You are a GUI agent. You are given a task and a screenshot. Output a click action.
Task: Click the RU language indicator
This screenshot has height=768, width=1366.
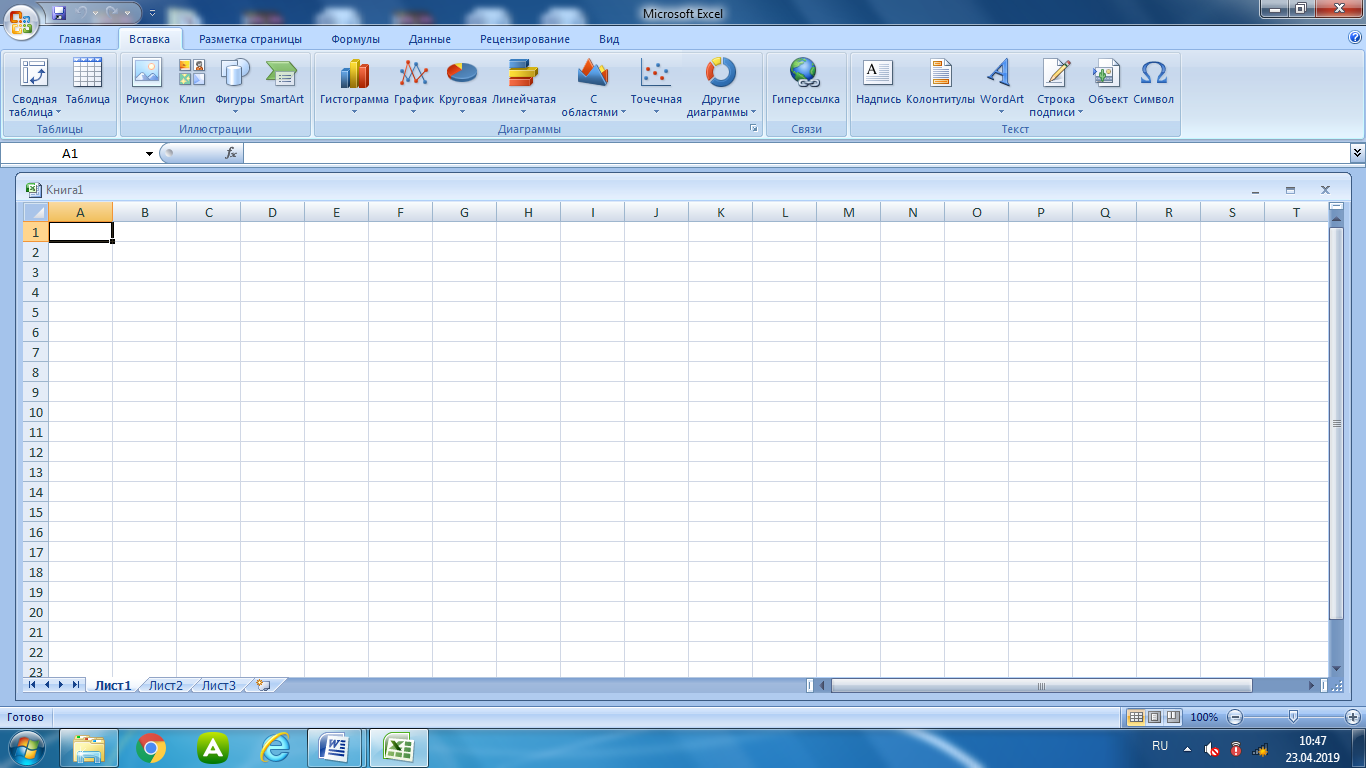[x=1160, y=746]
